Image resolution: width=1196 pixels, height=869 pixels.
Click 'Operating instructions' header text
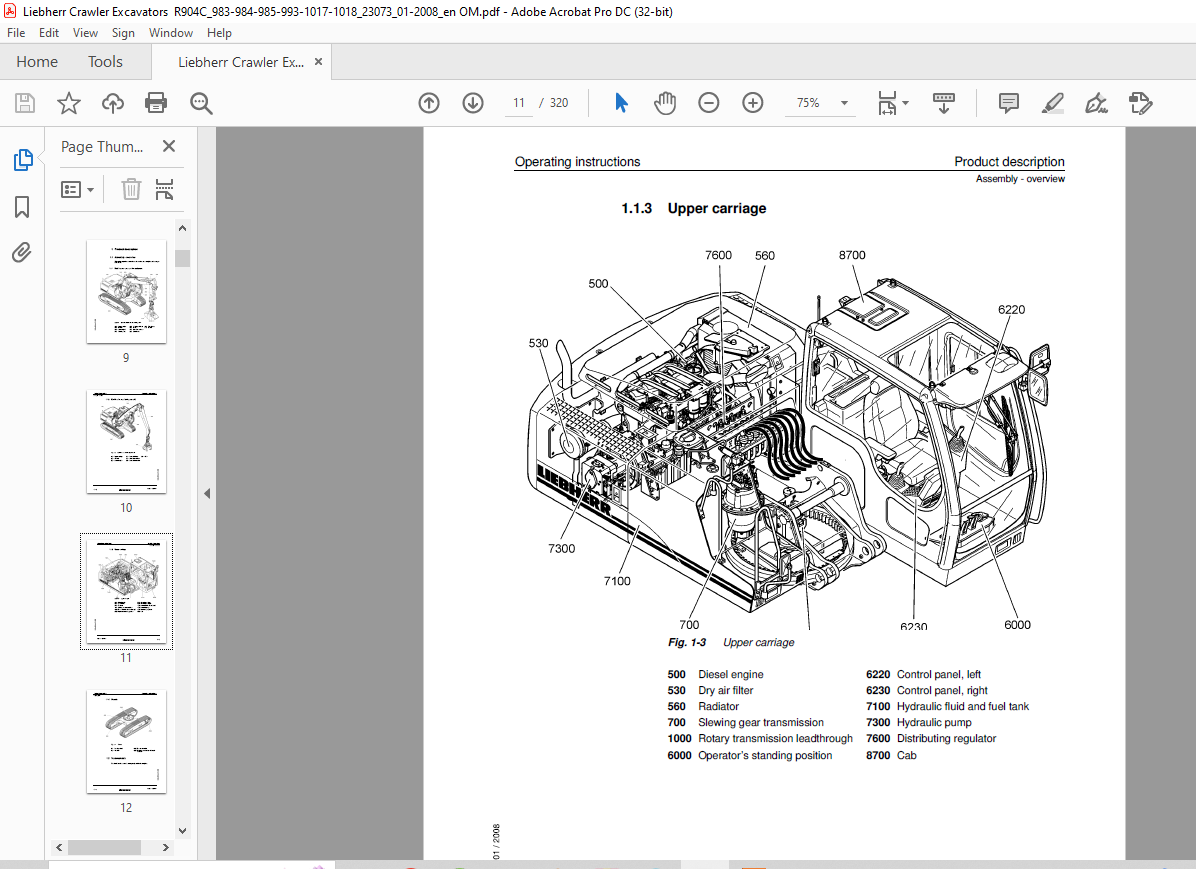pos(577,162)
